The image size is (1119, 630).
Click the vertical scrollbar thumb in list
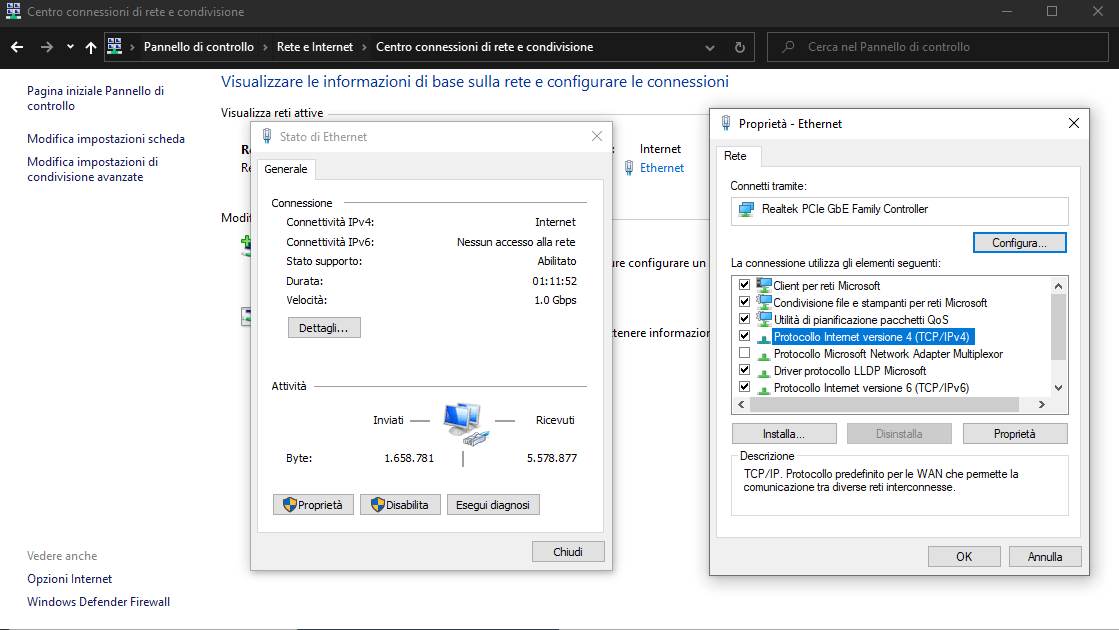[x=1058, y=327]
